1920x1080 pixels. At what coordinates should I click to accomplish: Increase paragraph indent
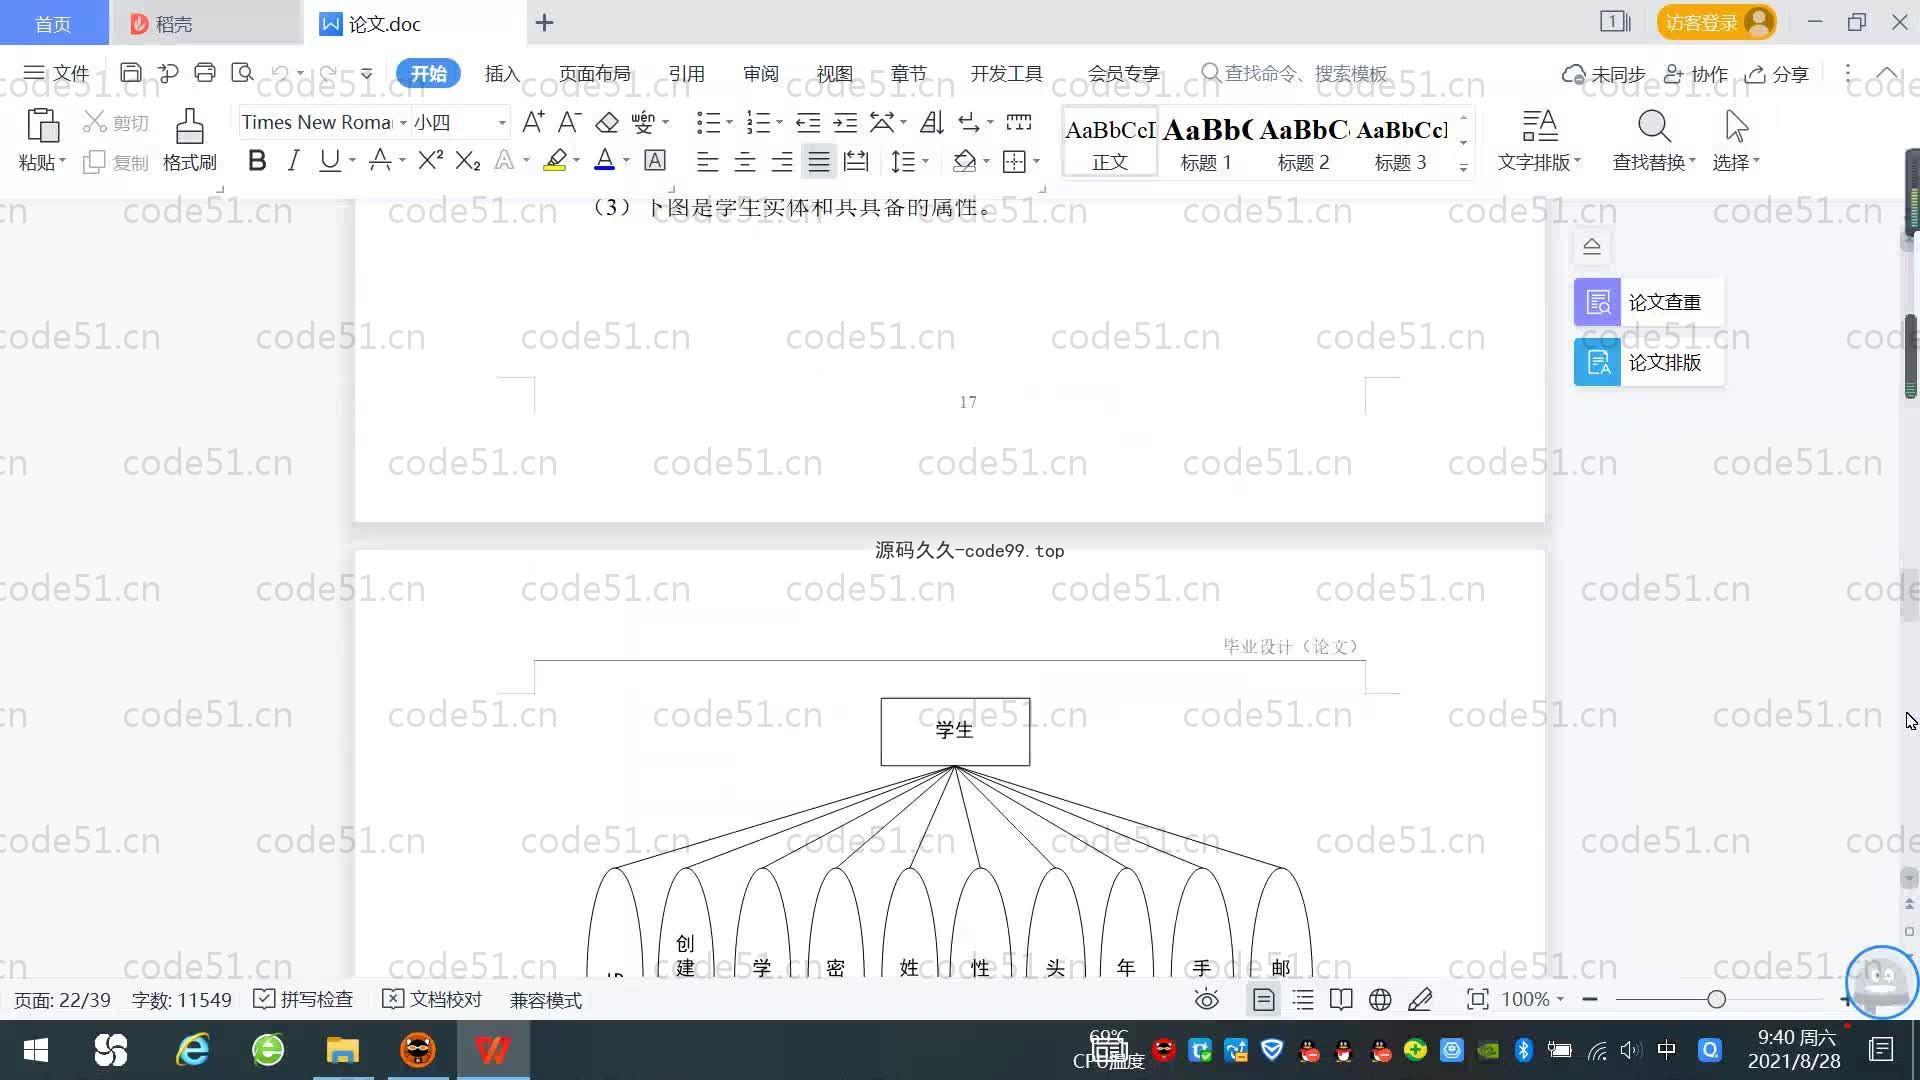845,122
